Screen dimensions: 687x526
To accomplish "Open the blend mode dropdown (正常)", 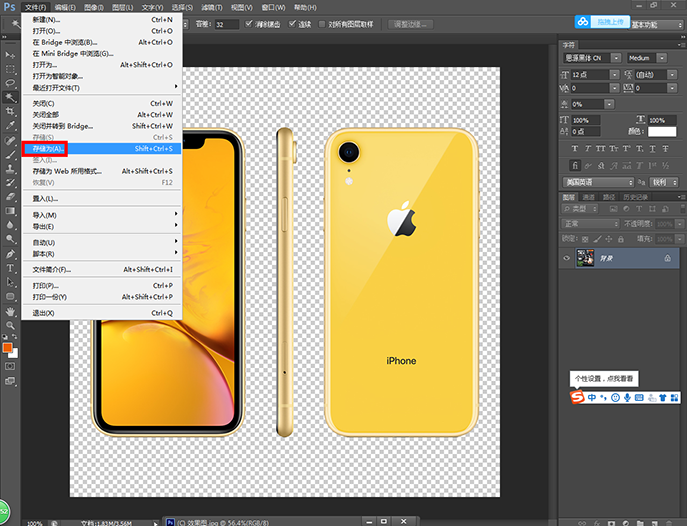I will click(590, 224).
